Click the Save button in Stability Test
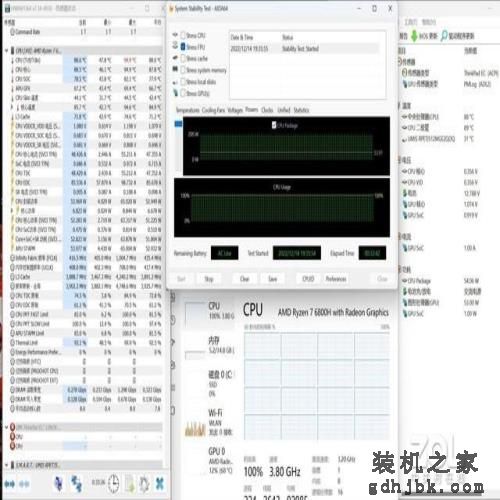The height and width of the screenshot is (500, 500). coord(273,279)
